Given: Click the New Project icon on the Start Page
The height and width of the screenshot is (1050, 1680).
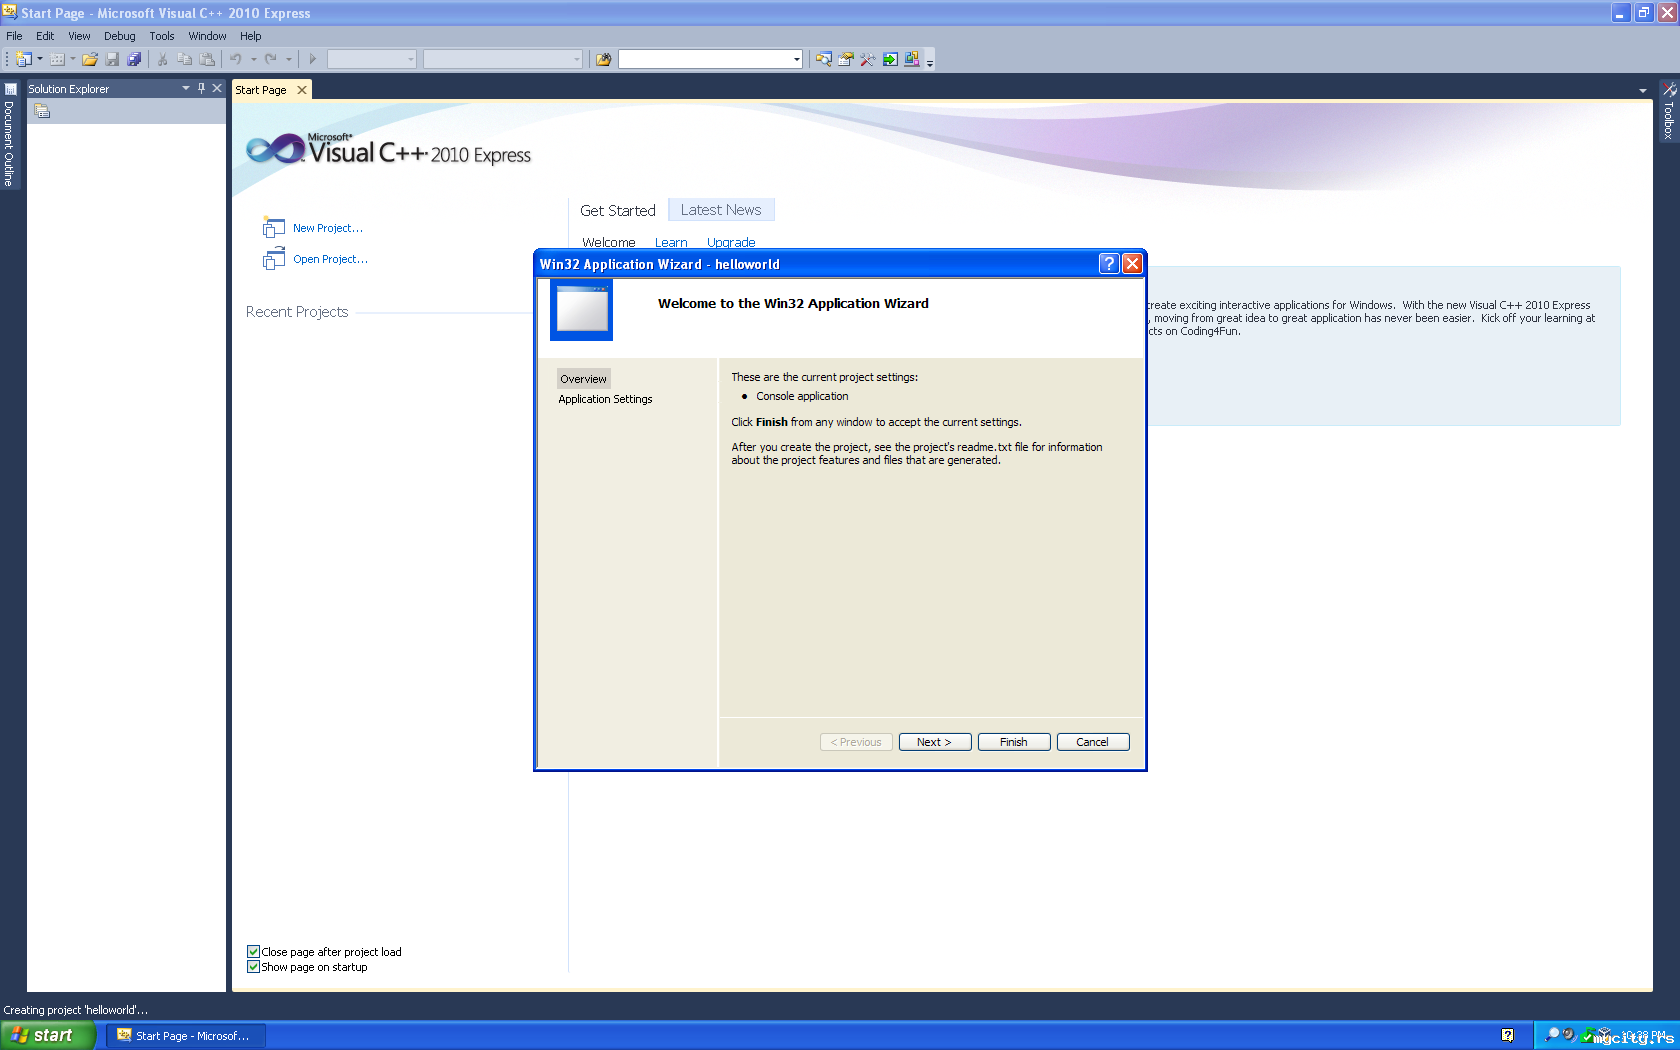Looking at the screenshot, I should [273, 227].
